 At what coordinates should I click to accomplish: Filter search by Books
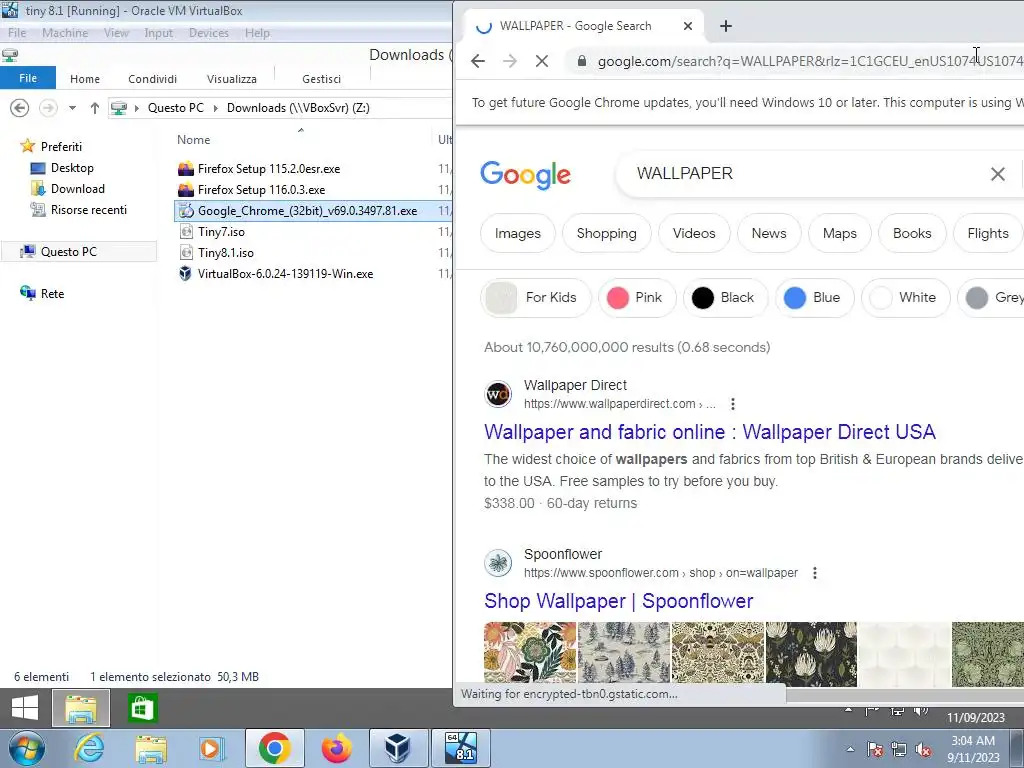point(912,233)
